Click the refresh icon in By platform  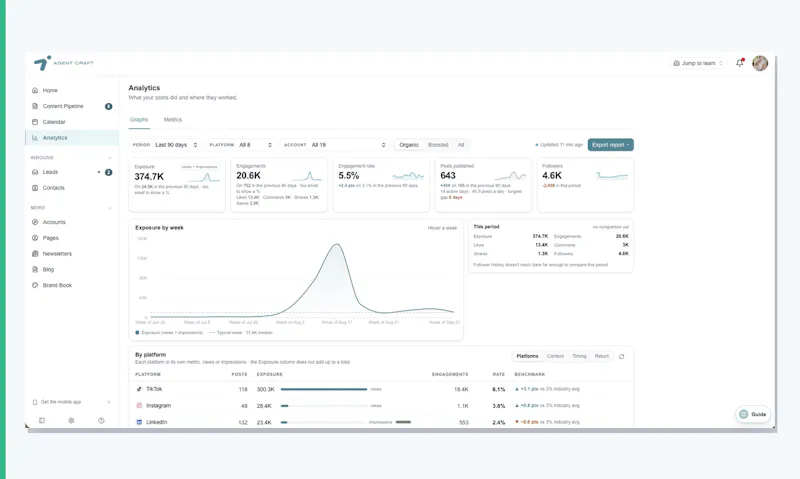click(x=621, y=356)
